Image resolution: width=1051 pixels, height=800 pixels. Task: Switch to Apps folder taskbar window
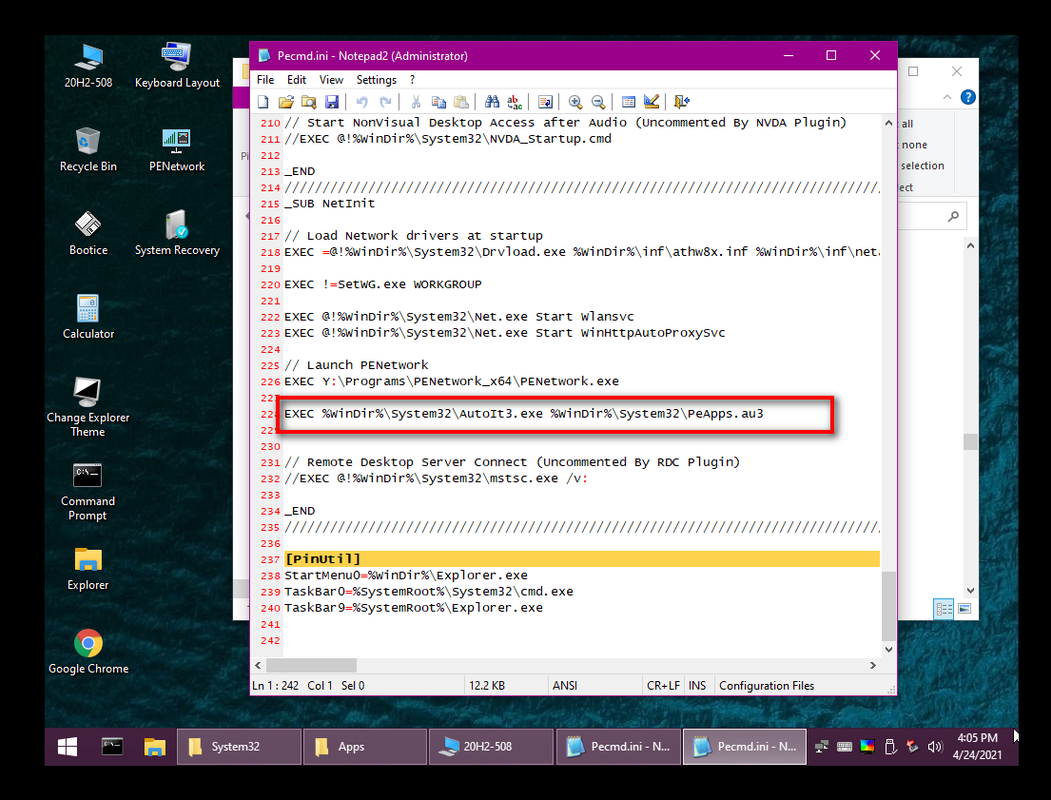pyautogui.click(x=365, y=746)
